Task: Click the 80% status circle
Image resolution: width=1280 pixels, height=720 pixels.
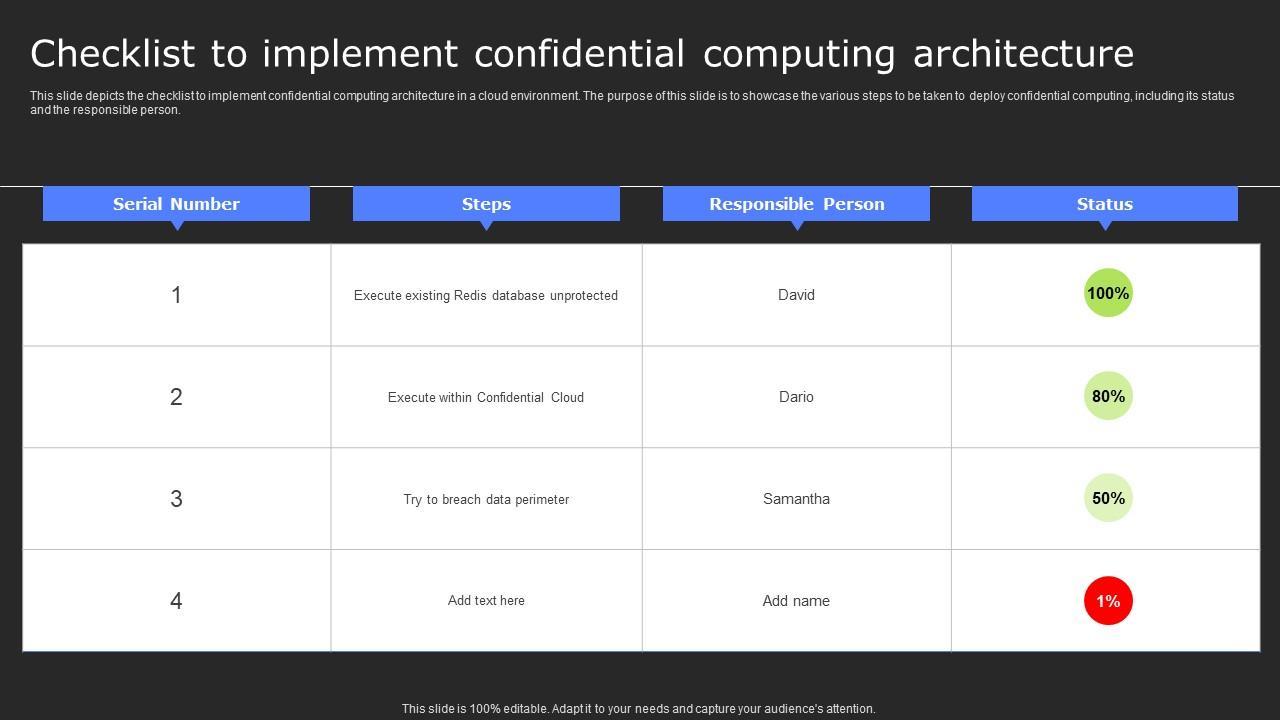Action: 1108,396
